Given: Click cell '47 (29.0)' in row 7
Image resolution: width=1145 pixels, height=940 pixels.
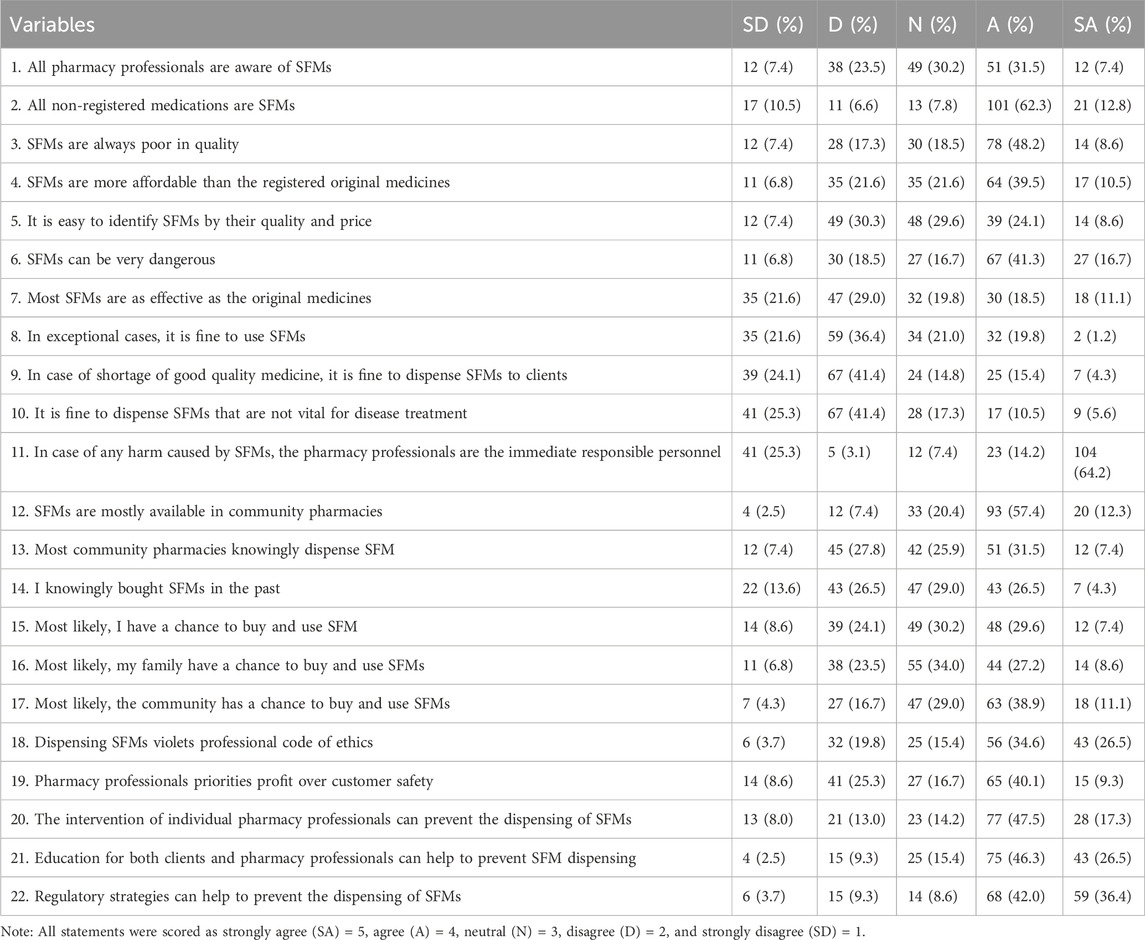Looking at the screenshot, I should click(x=857, y=298).
